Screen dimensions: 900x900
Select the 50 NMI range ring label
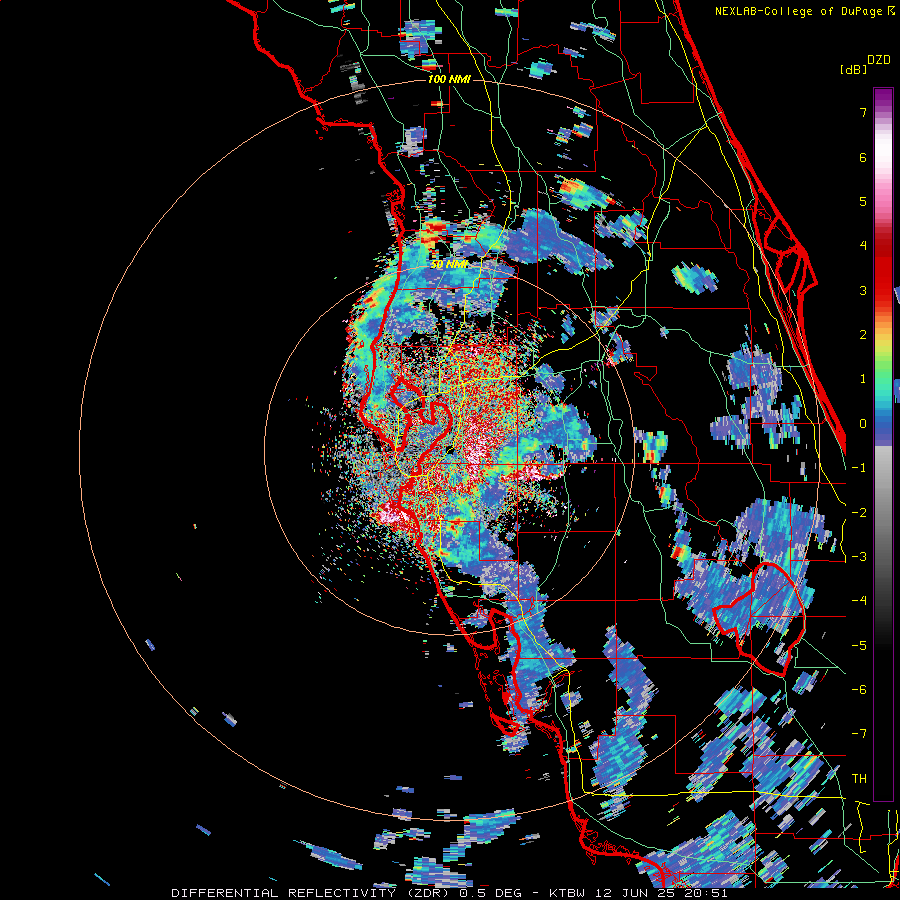(x=449, y=265)
